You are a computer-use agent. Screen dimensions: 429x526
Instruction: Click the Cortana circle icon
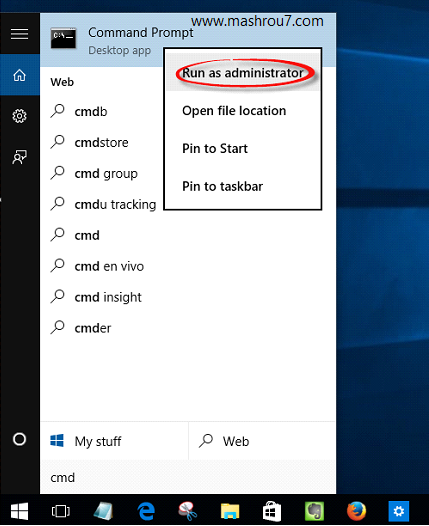(x=19, y=439)
